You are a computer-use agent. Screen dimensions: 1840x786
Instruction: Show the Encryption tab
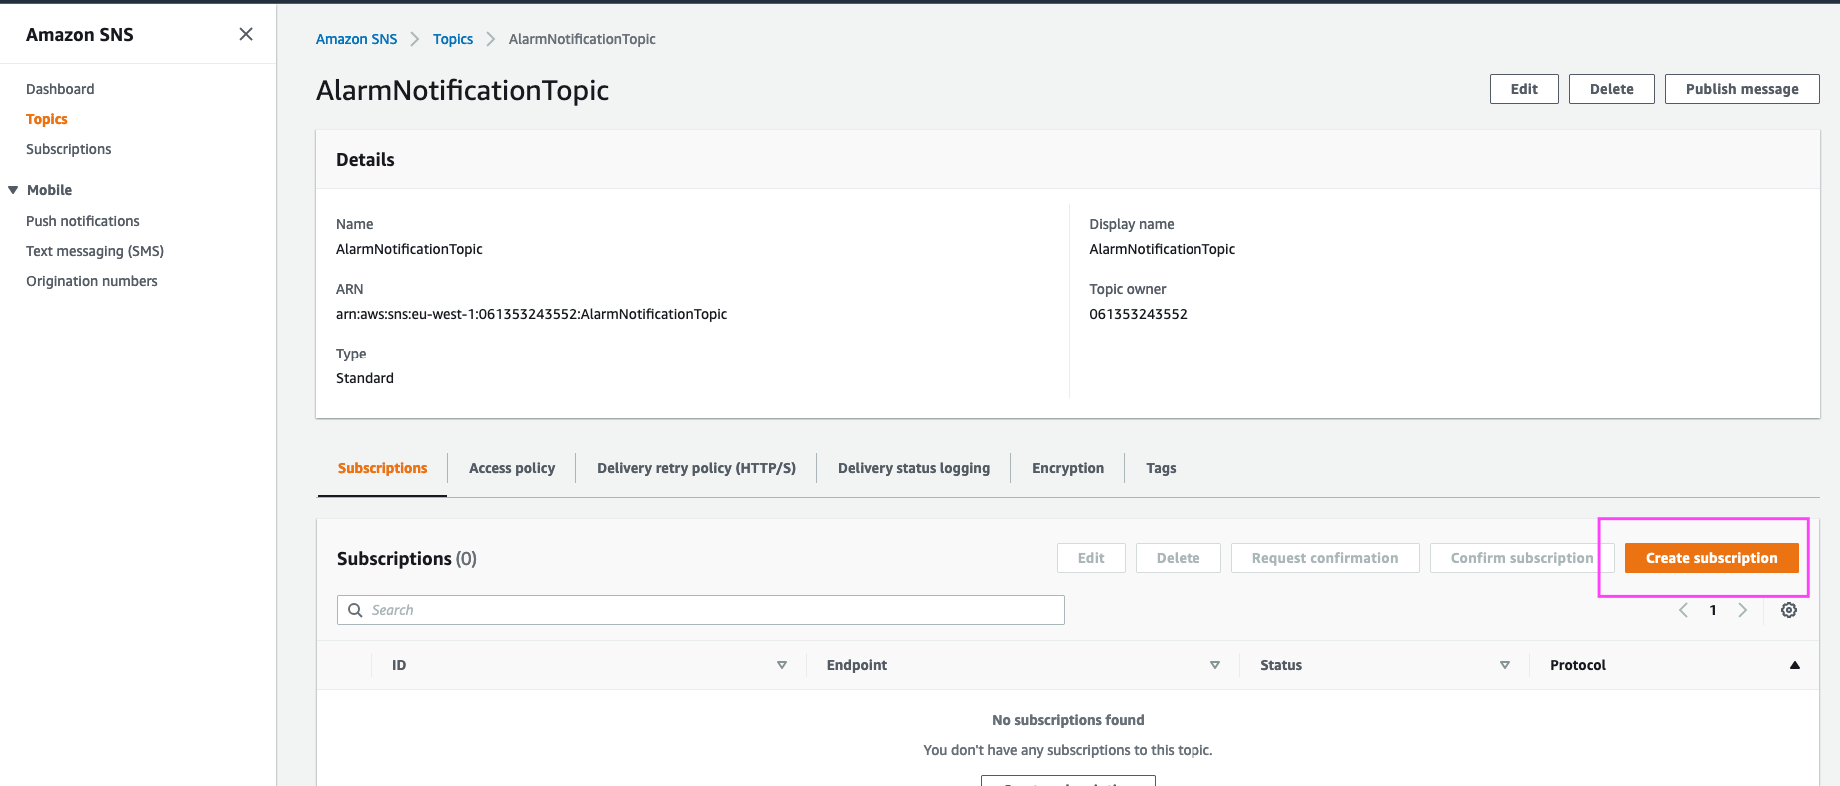[1068, 468]
